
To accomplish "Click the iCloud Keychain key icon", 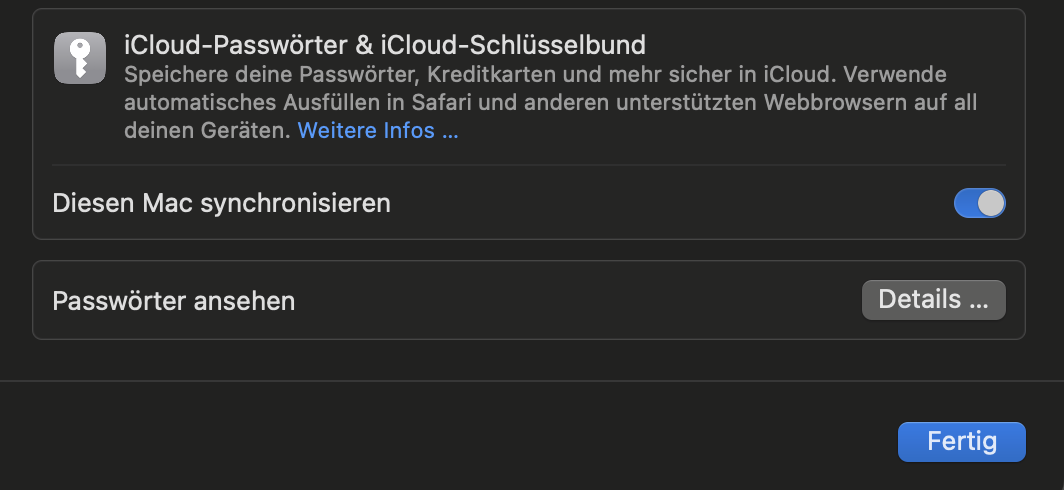I will (80, 57).
